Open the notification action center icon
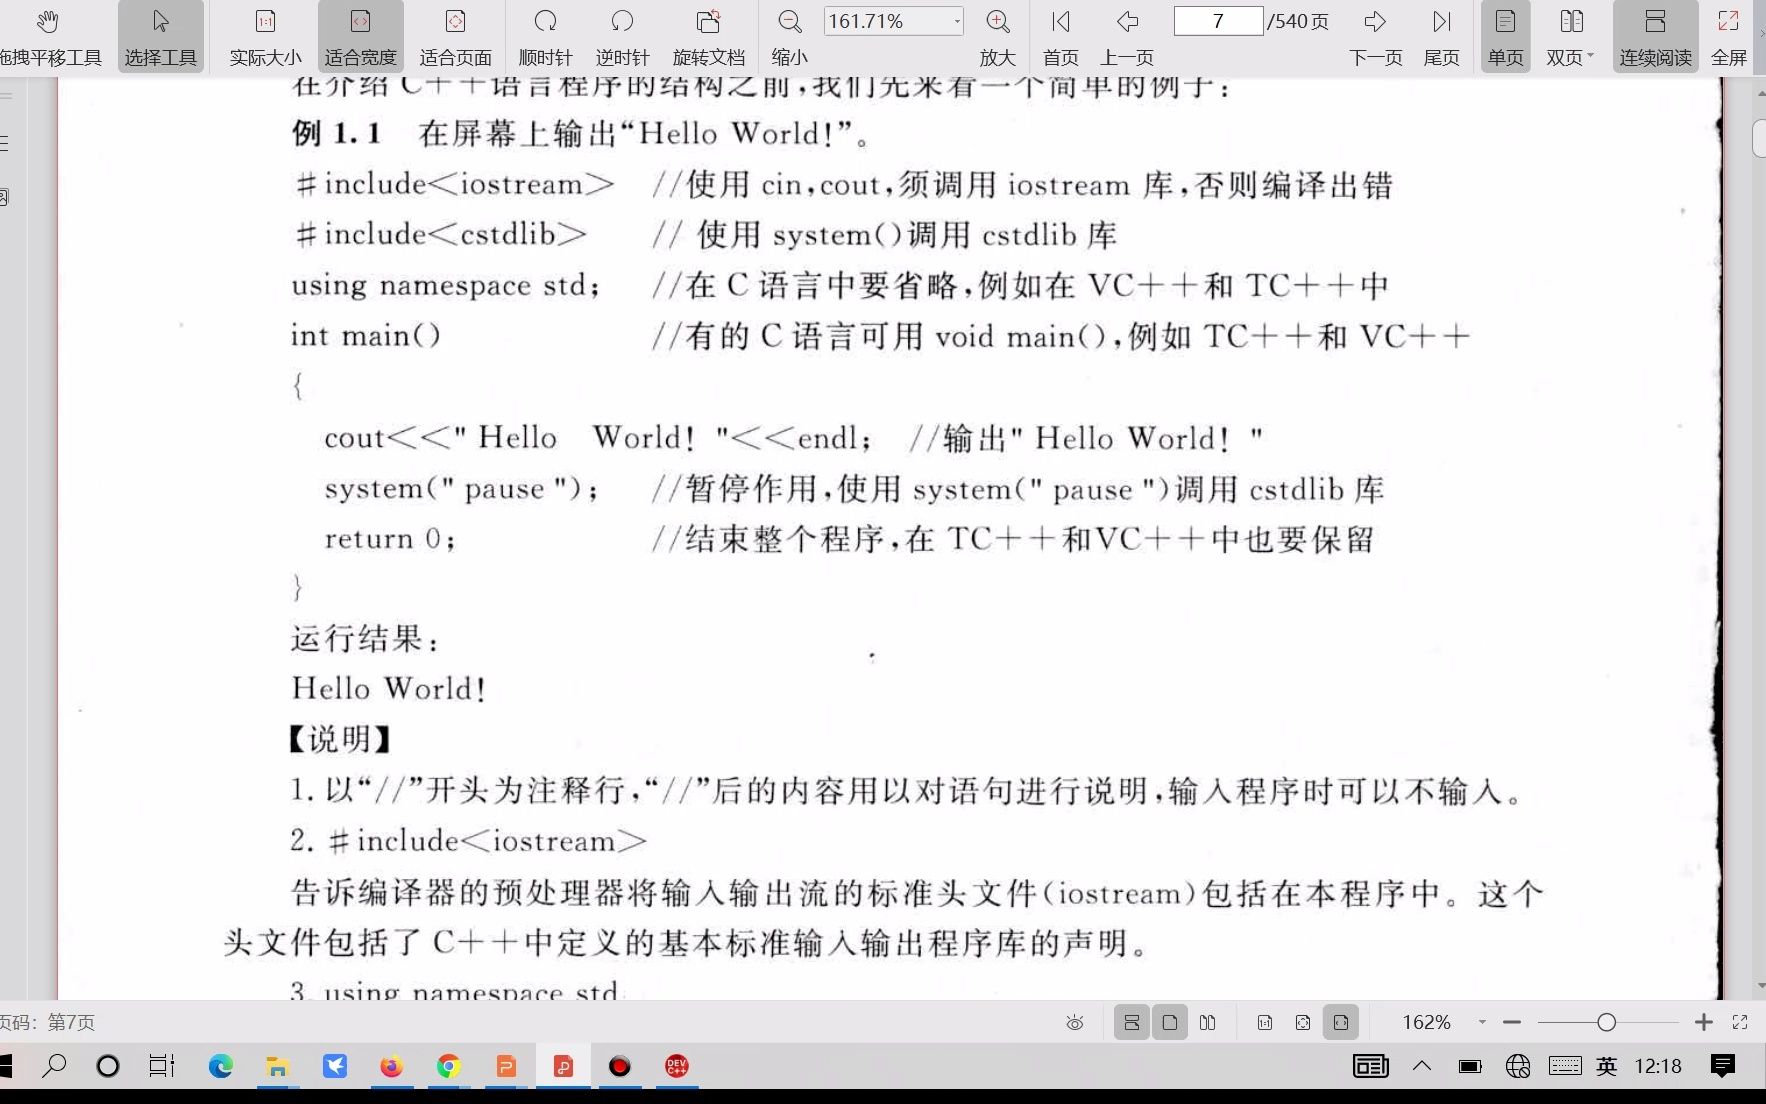 (x=1722, y=1066)
